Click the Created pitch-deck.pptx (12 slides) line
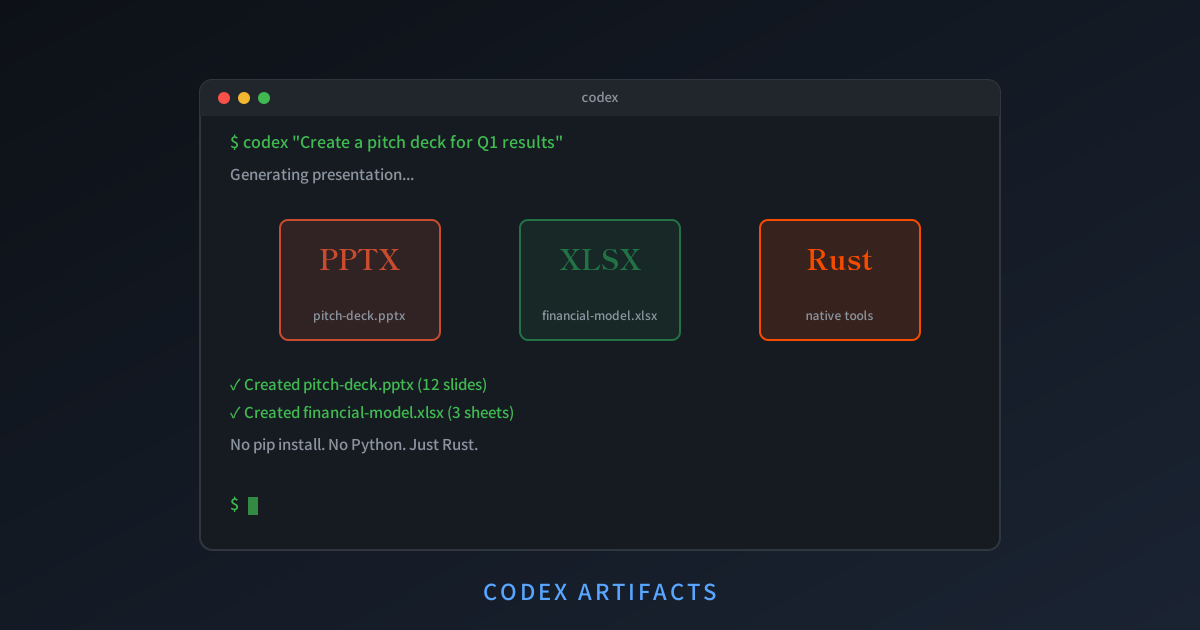 [x=358, y=385]
